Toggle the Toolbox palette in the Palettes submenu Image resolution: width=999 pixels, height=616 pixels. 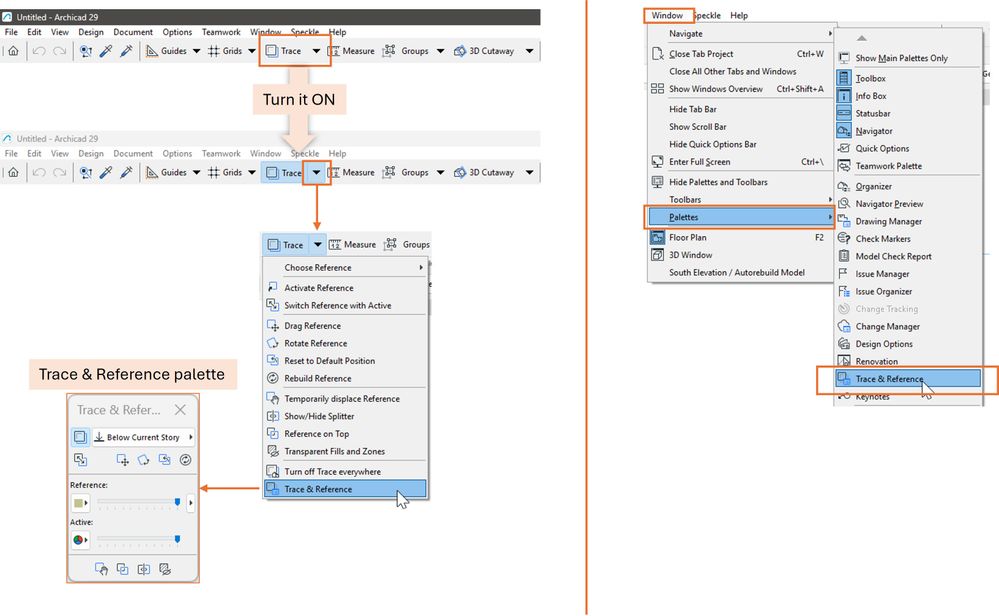[x=907, y=78]
